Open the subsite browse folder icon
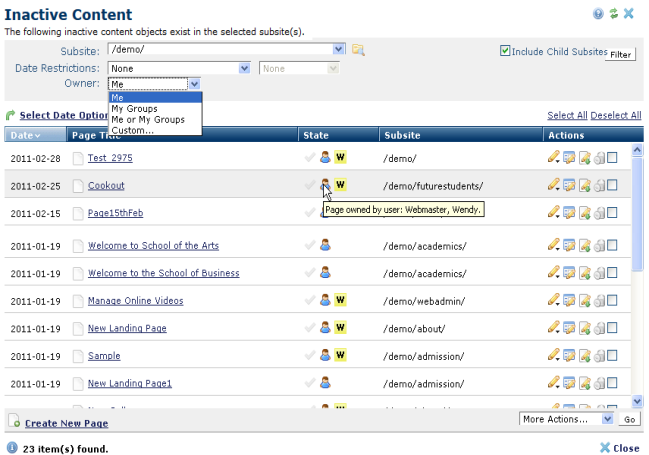 (358, 49)
